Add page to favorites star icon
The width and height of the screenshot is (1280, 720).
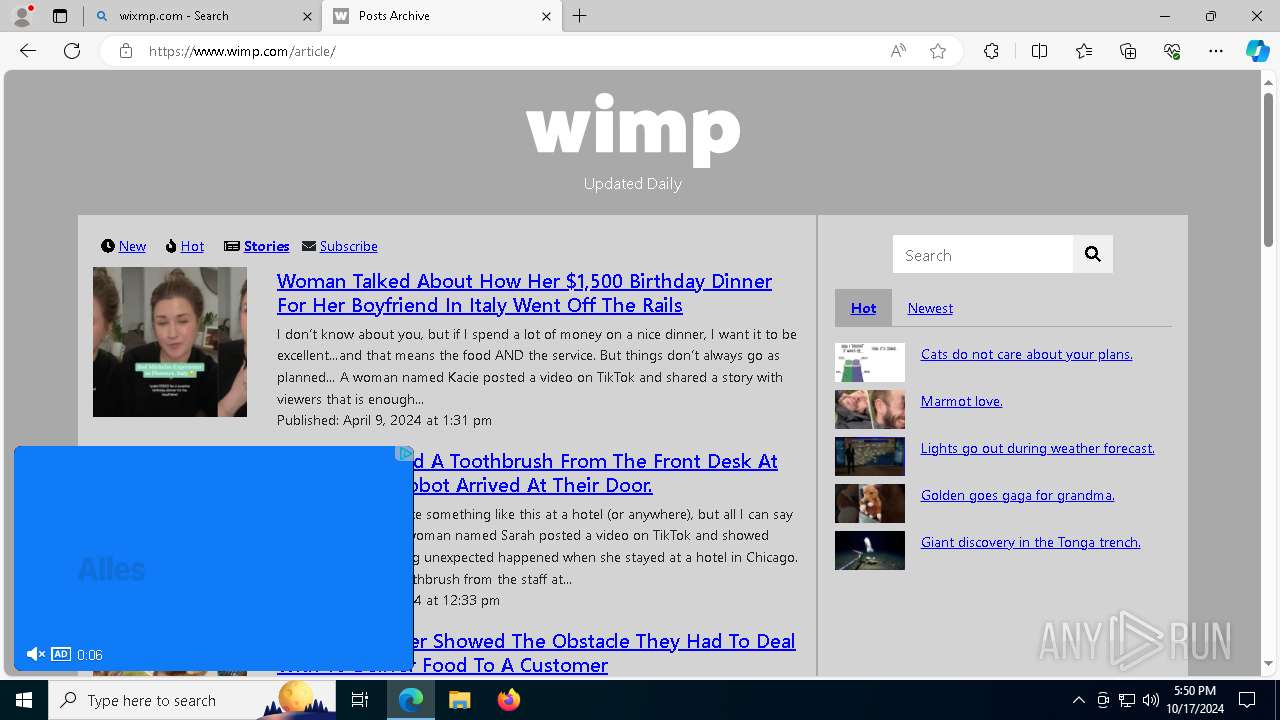point(938,51)
